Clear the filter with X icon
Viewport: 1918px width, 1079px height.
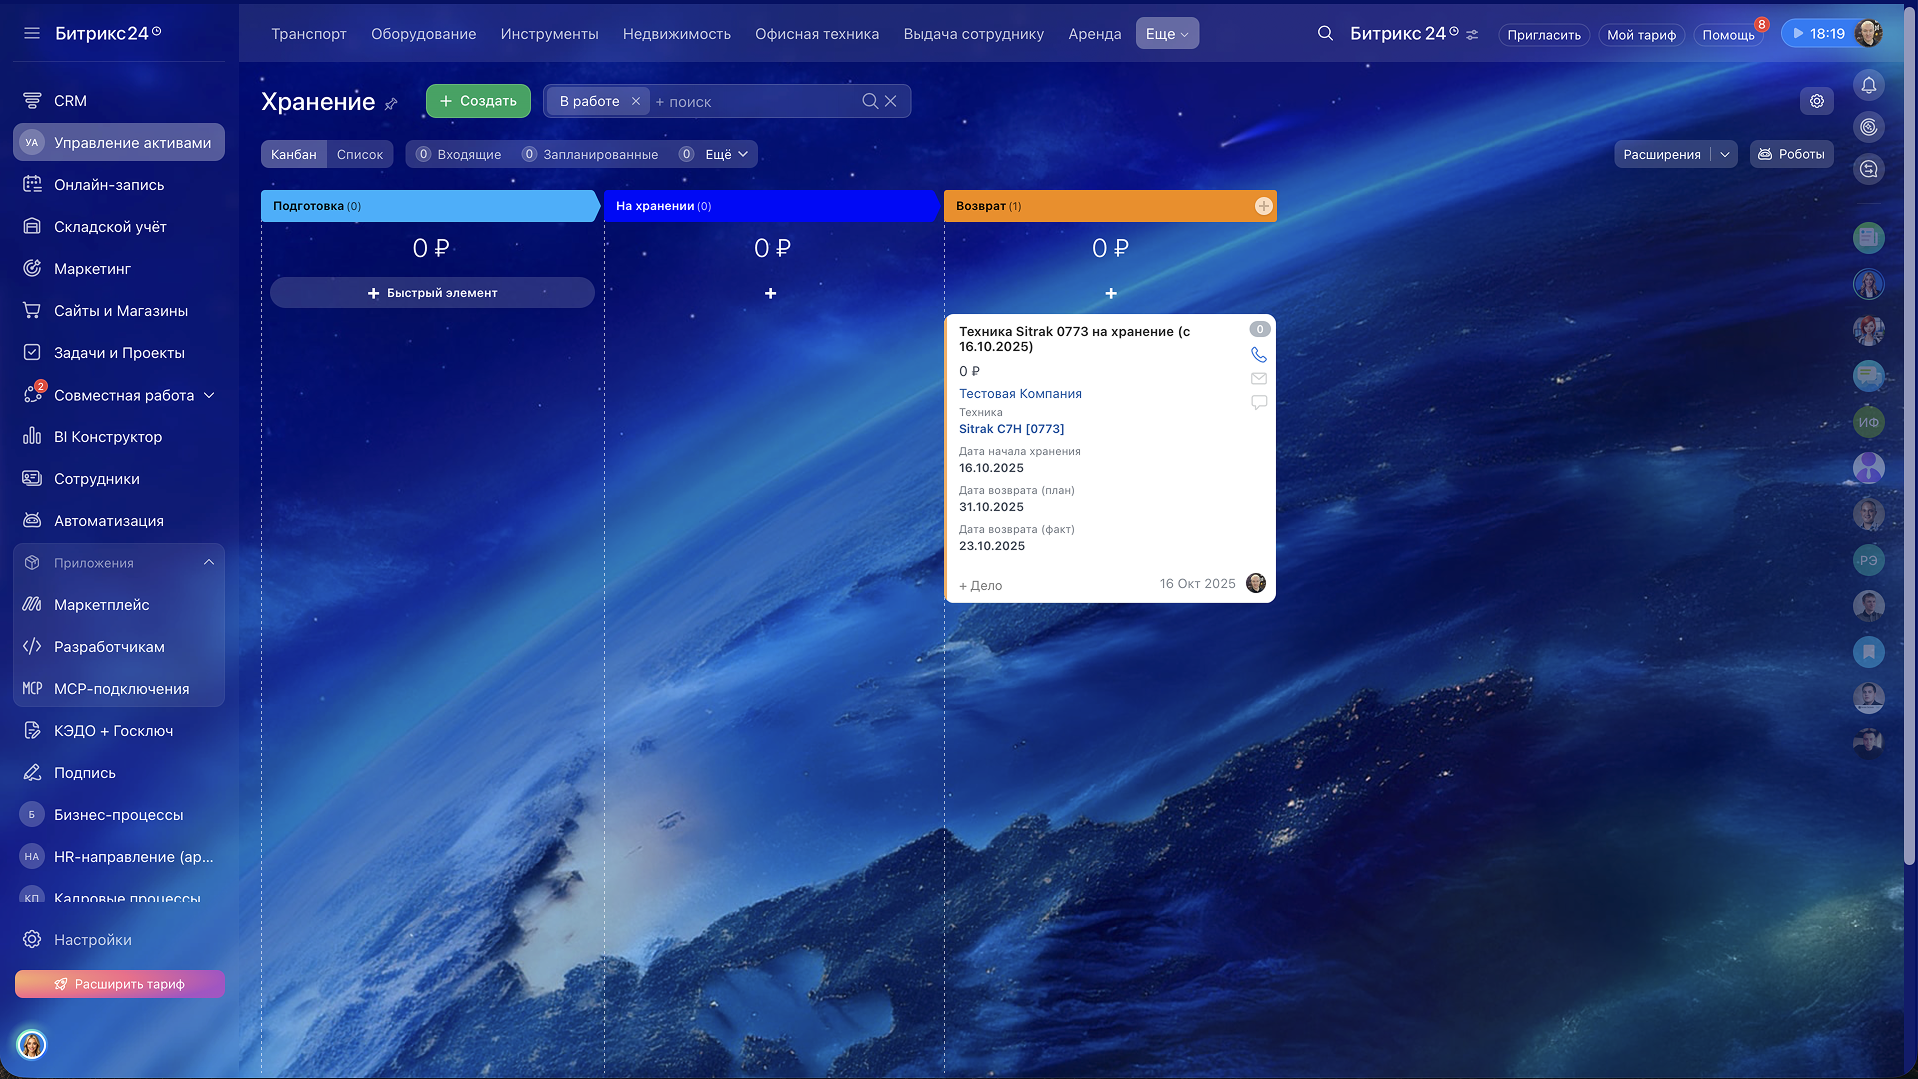(x=891, y=101)
